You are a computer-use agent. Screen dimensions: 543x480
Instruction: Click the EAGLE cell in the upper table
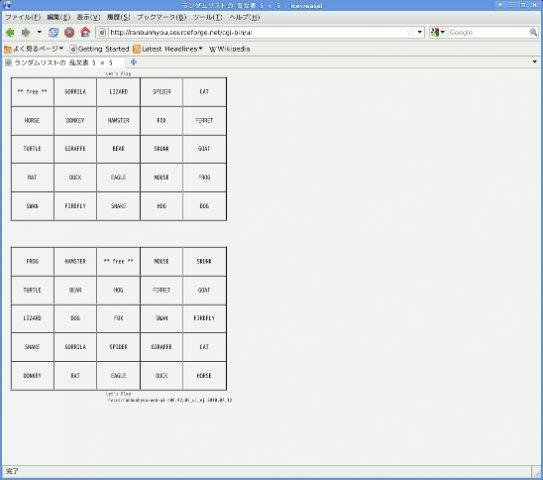coord(118,178)
